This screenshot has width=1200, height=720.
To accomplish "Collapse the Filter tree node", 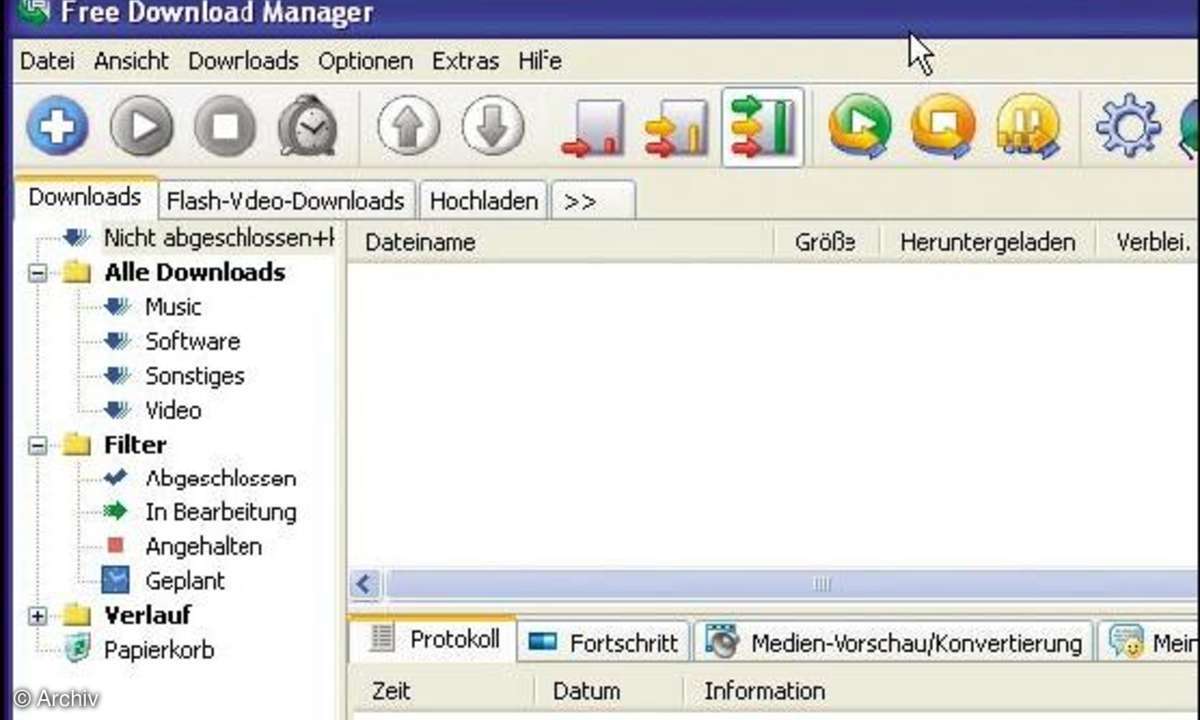I will coord(38,445).
